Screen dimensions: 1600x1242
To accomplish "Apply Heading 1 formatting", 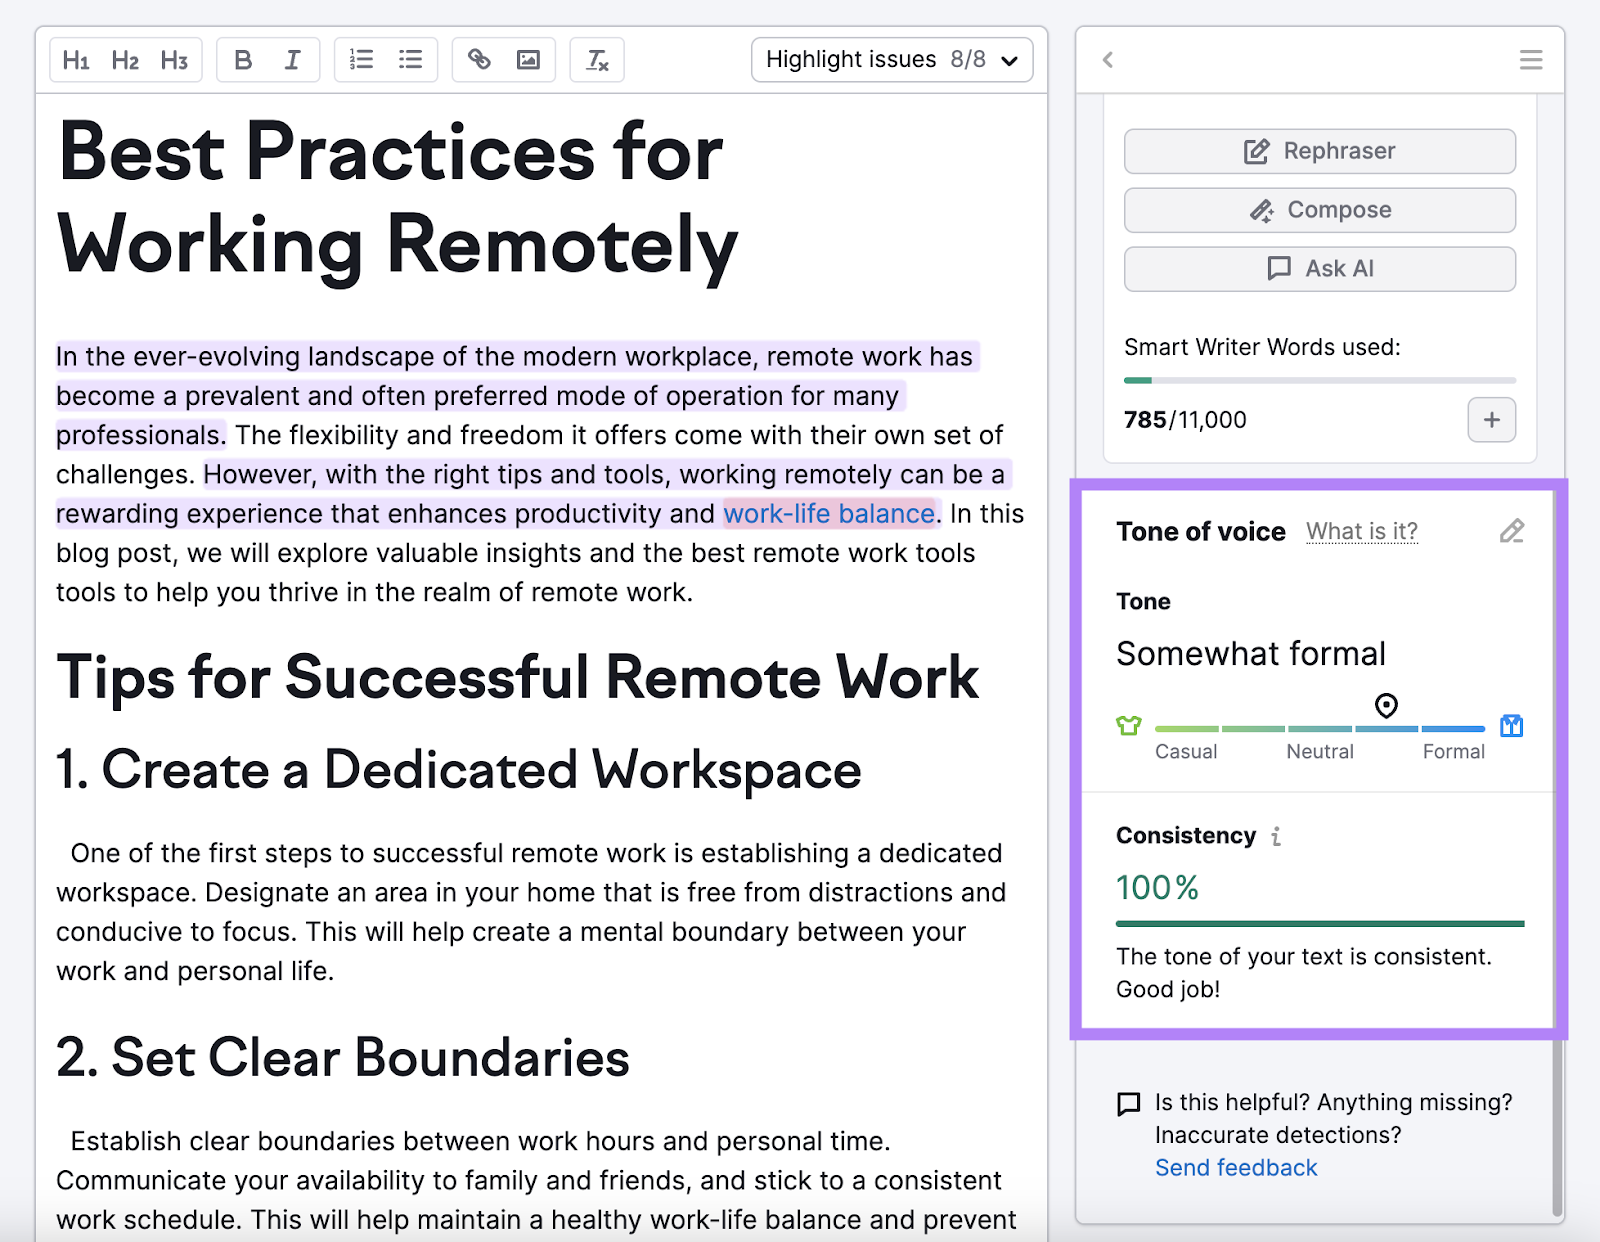I will [x=78, y=59].
